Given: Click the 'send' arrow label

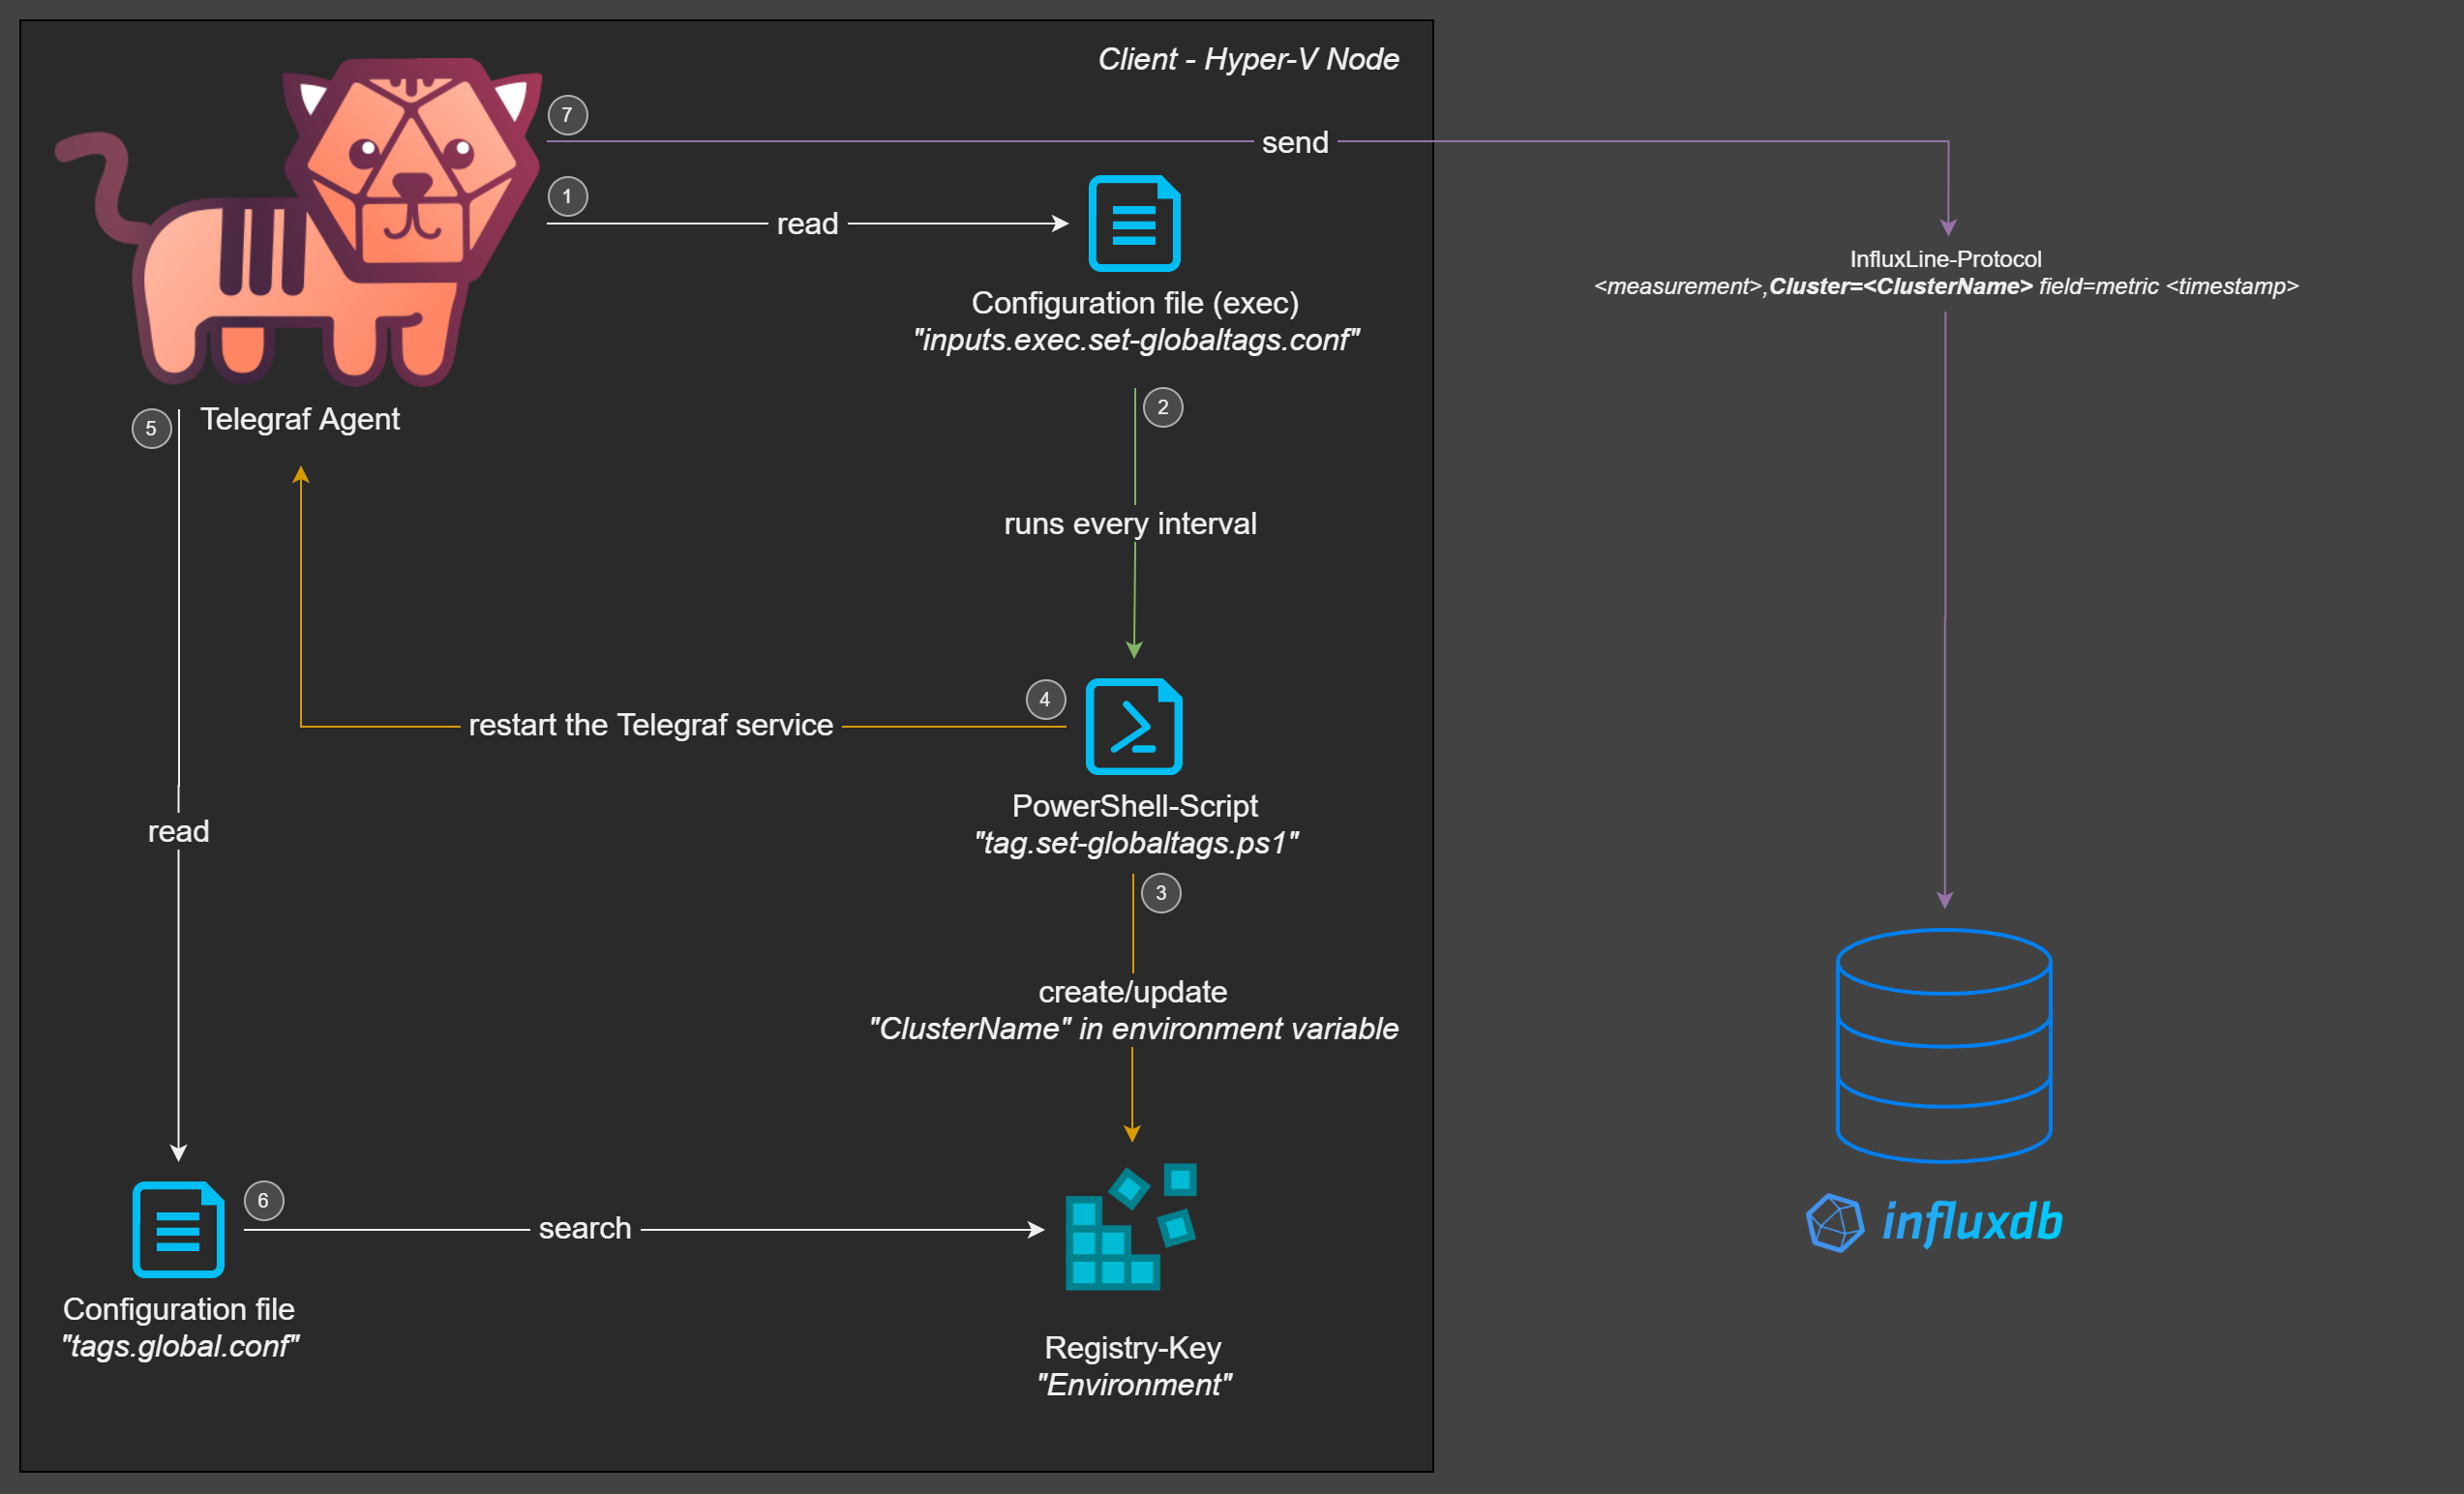Looking at the screenshot, I should [1295, 142].
